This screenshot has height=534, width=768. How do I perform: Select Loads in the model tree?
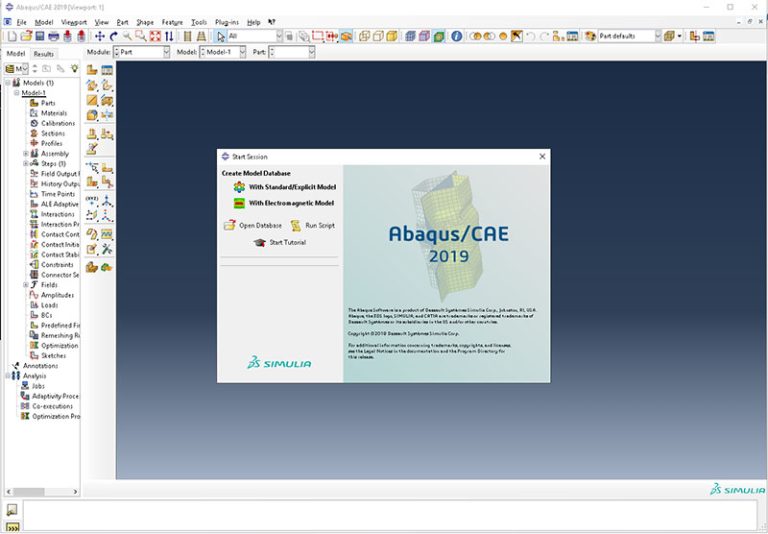[x=49, y=305]
